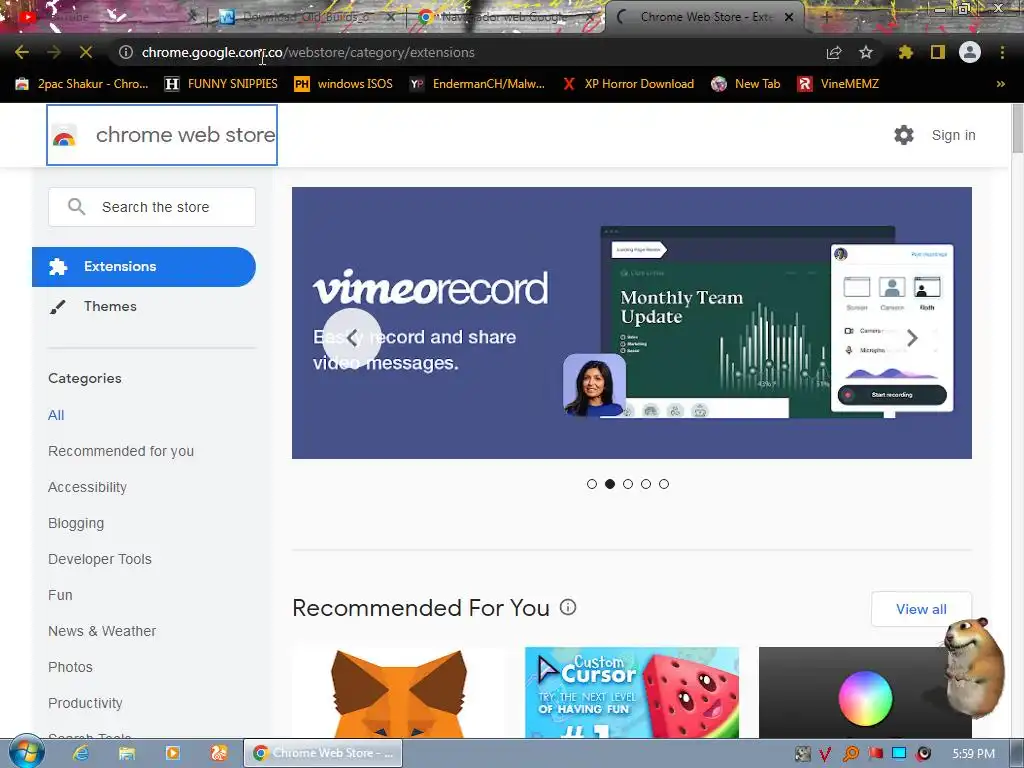Open Windows Explorer from the taskbar
Image resolution: width=1024 pixels, height=768 pixels.
[127, 753]
